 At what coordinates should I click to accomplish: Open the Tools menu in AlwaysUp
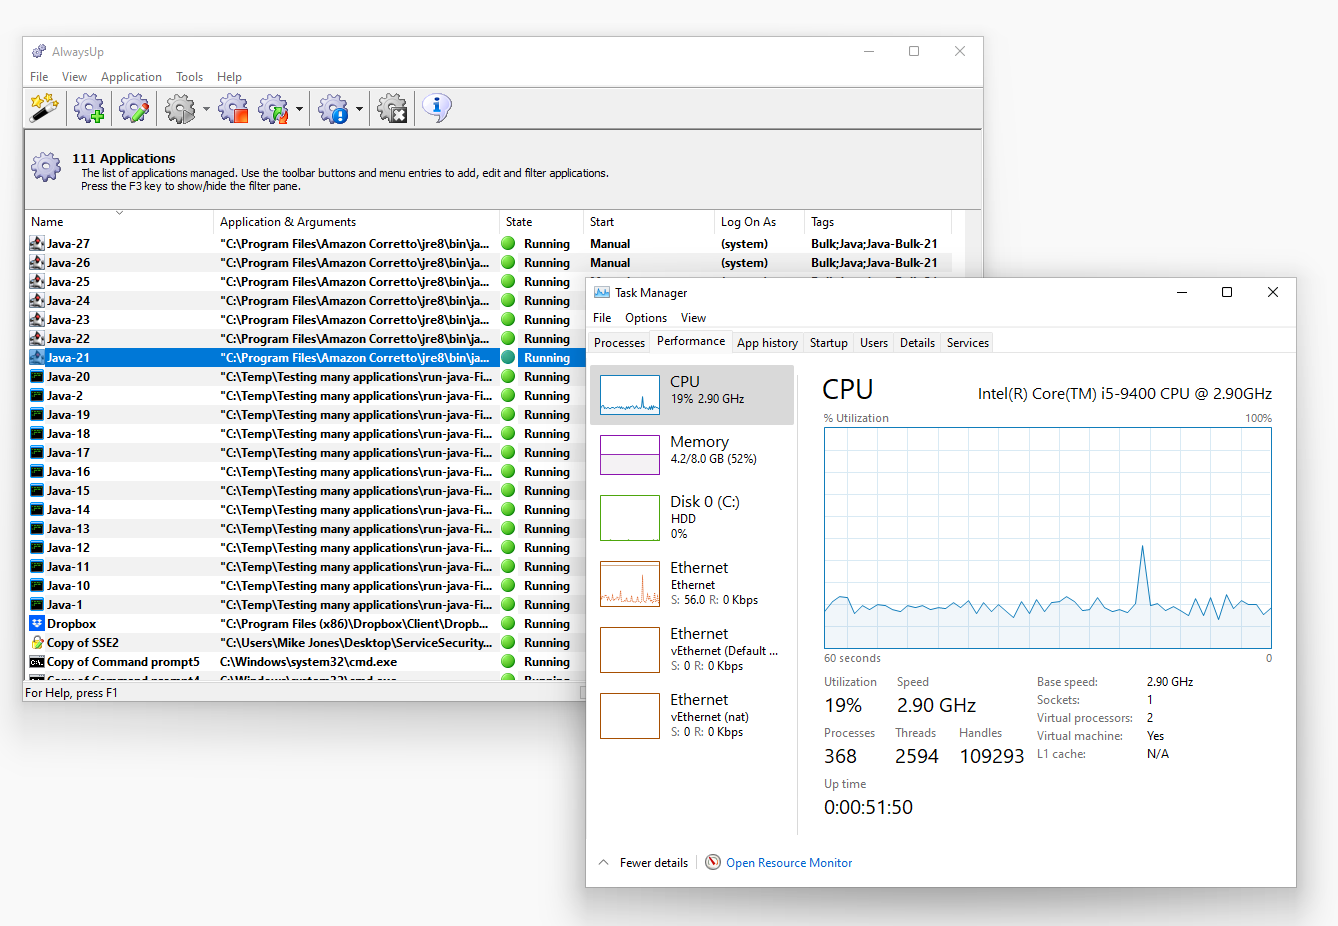pyautogui.click(x=189, y=77)
